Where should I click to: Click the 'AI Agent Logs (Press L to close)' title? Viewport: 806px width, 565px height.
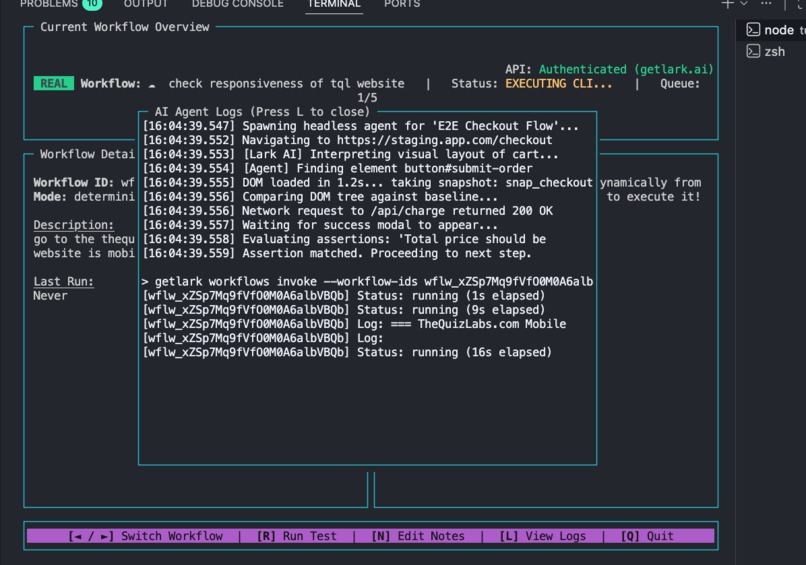pyautogui.click(x=262, y=112)
